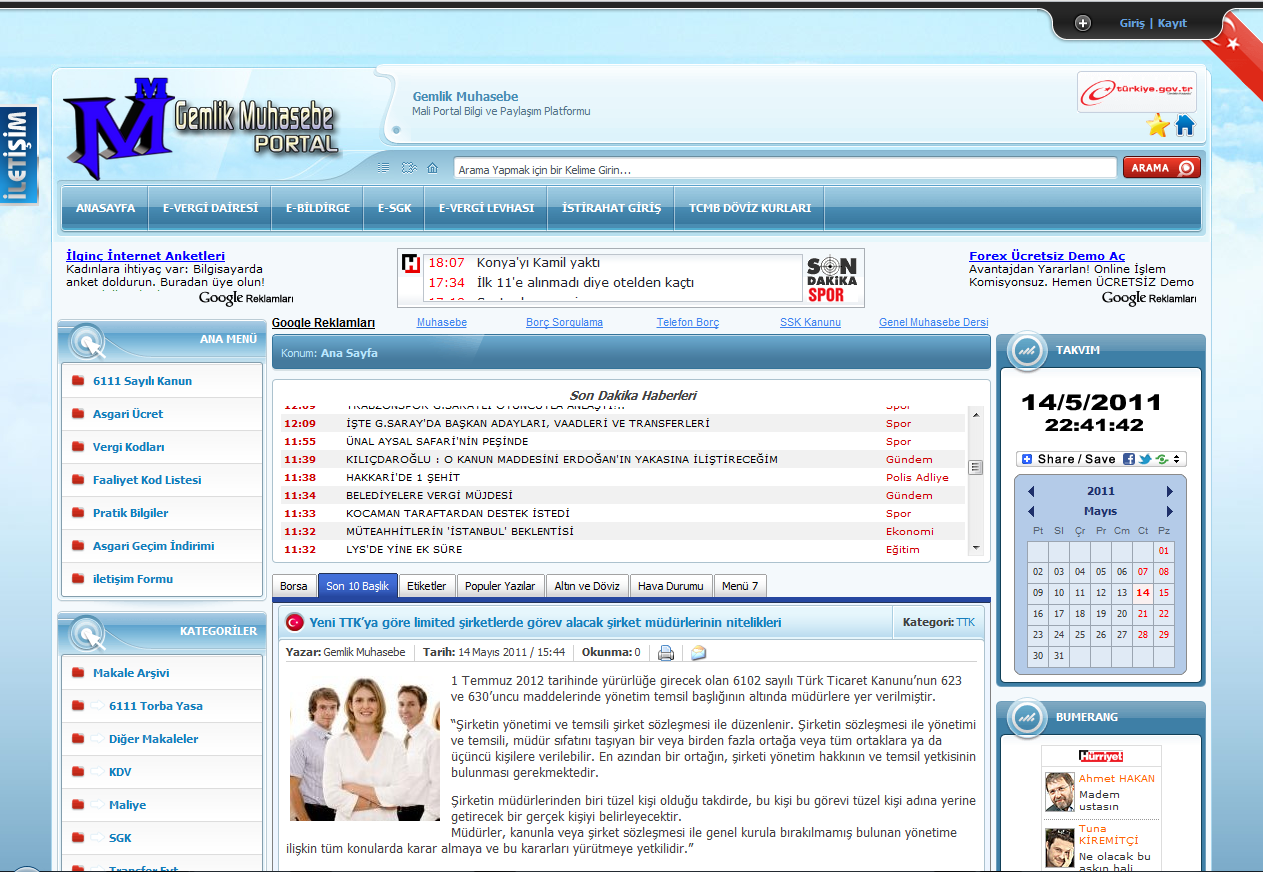Click the Turkish flag icon beside article title
This screenshot has width=1263, height=872.
click(x=294, y=622)
